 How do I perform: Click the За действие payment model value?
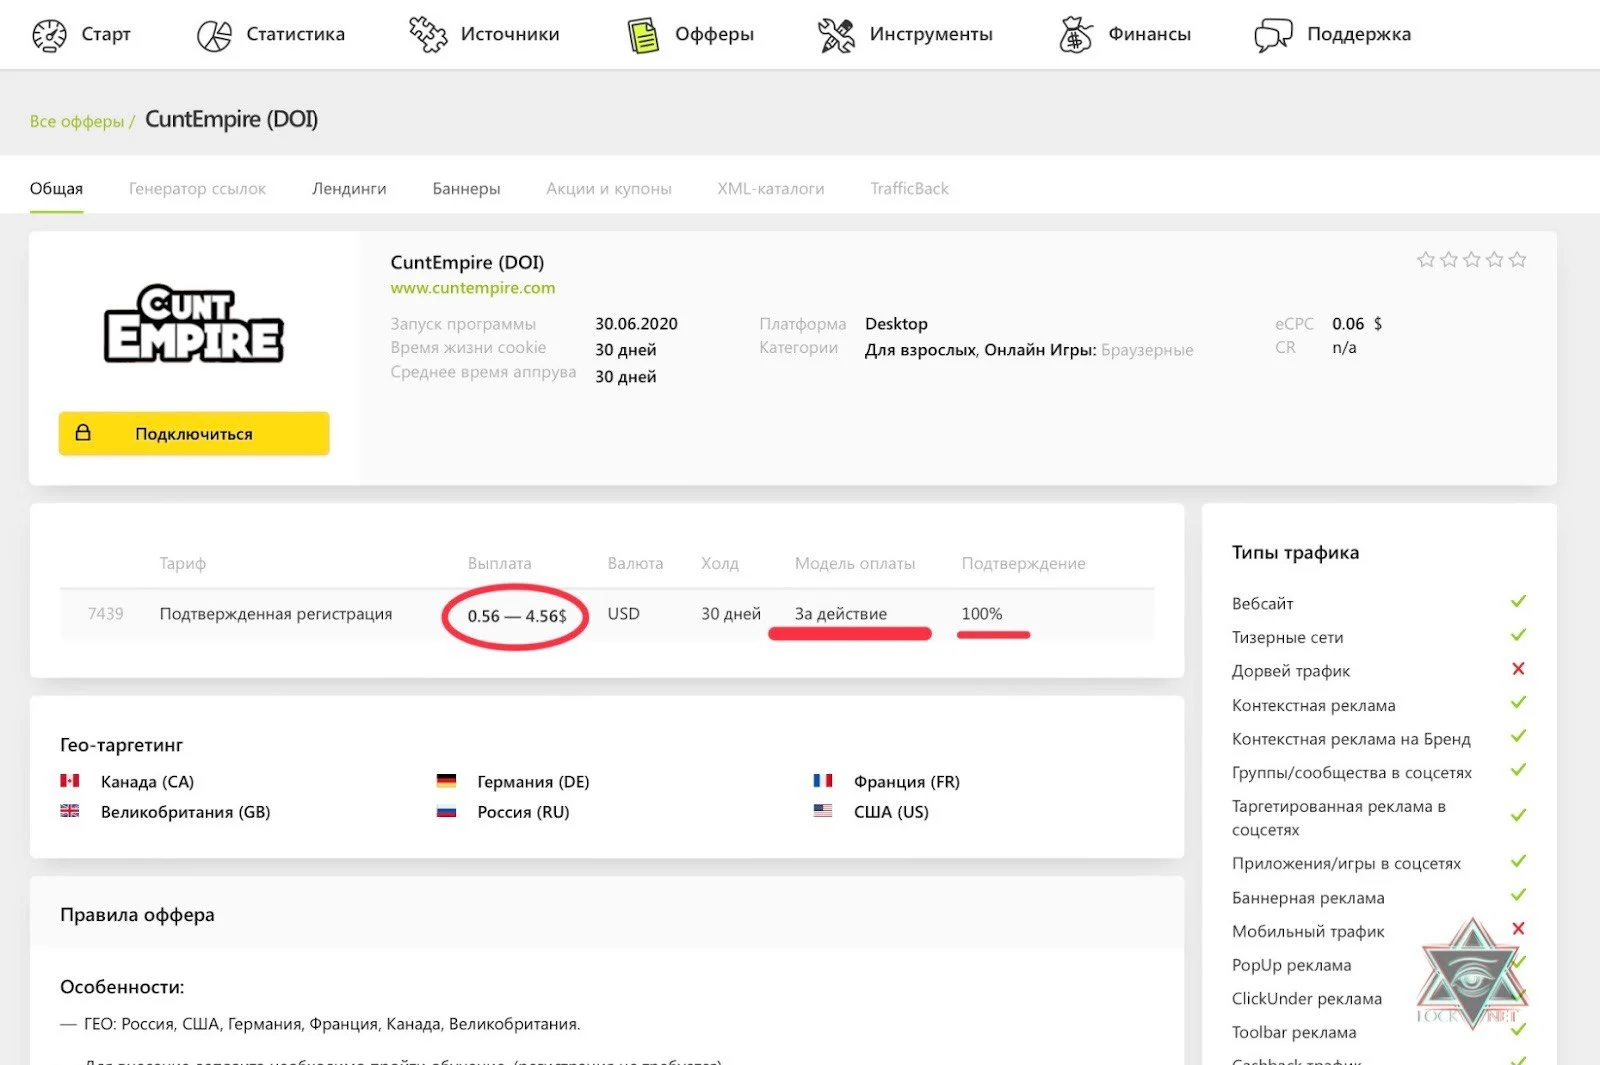[x=841, y=614]
